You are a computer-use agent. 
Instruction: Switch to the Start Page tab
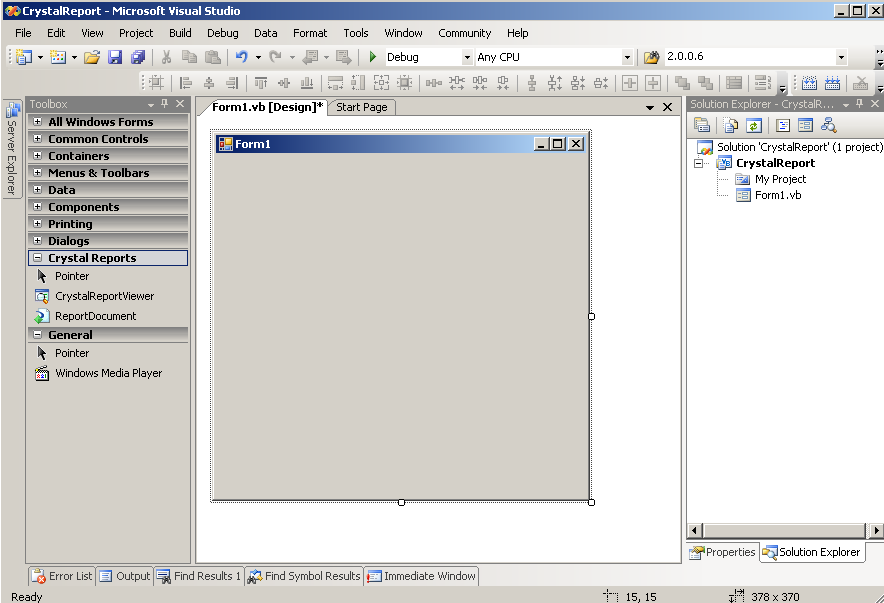point(361,107)
